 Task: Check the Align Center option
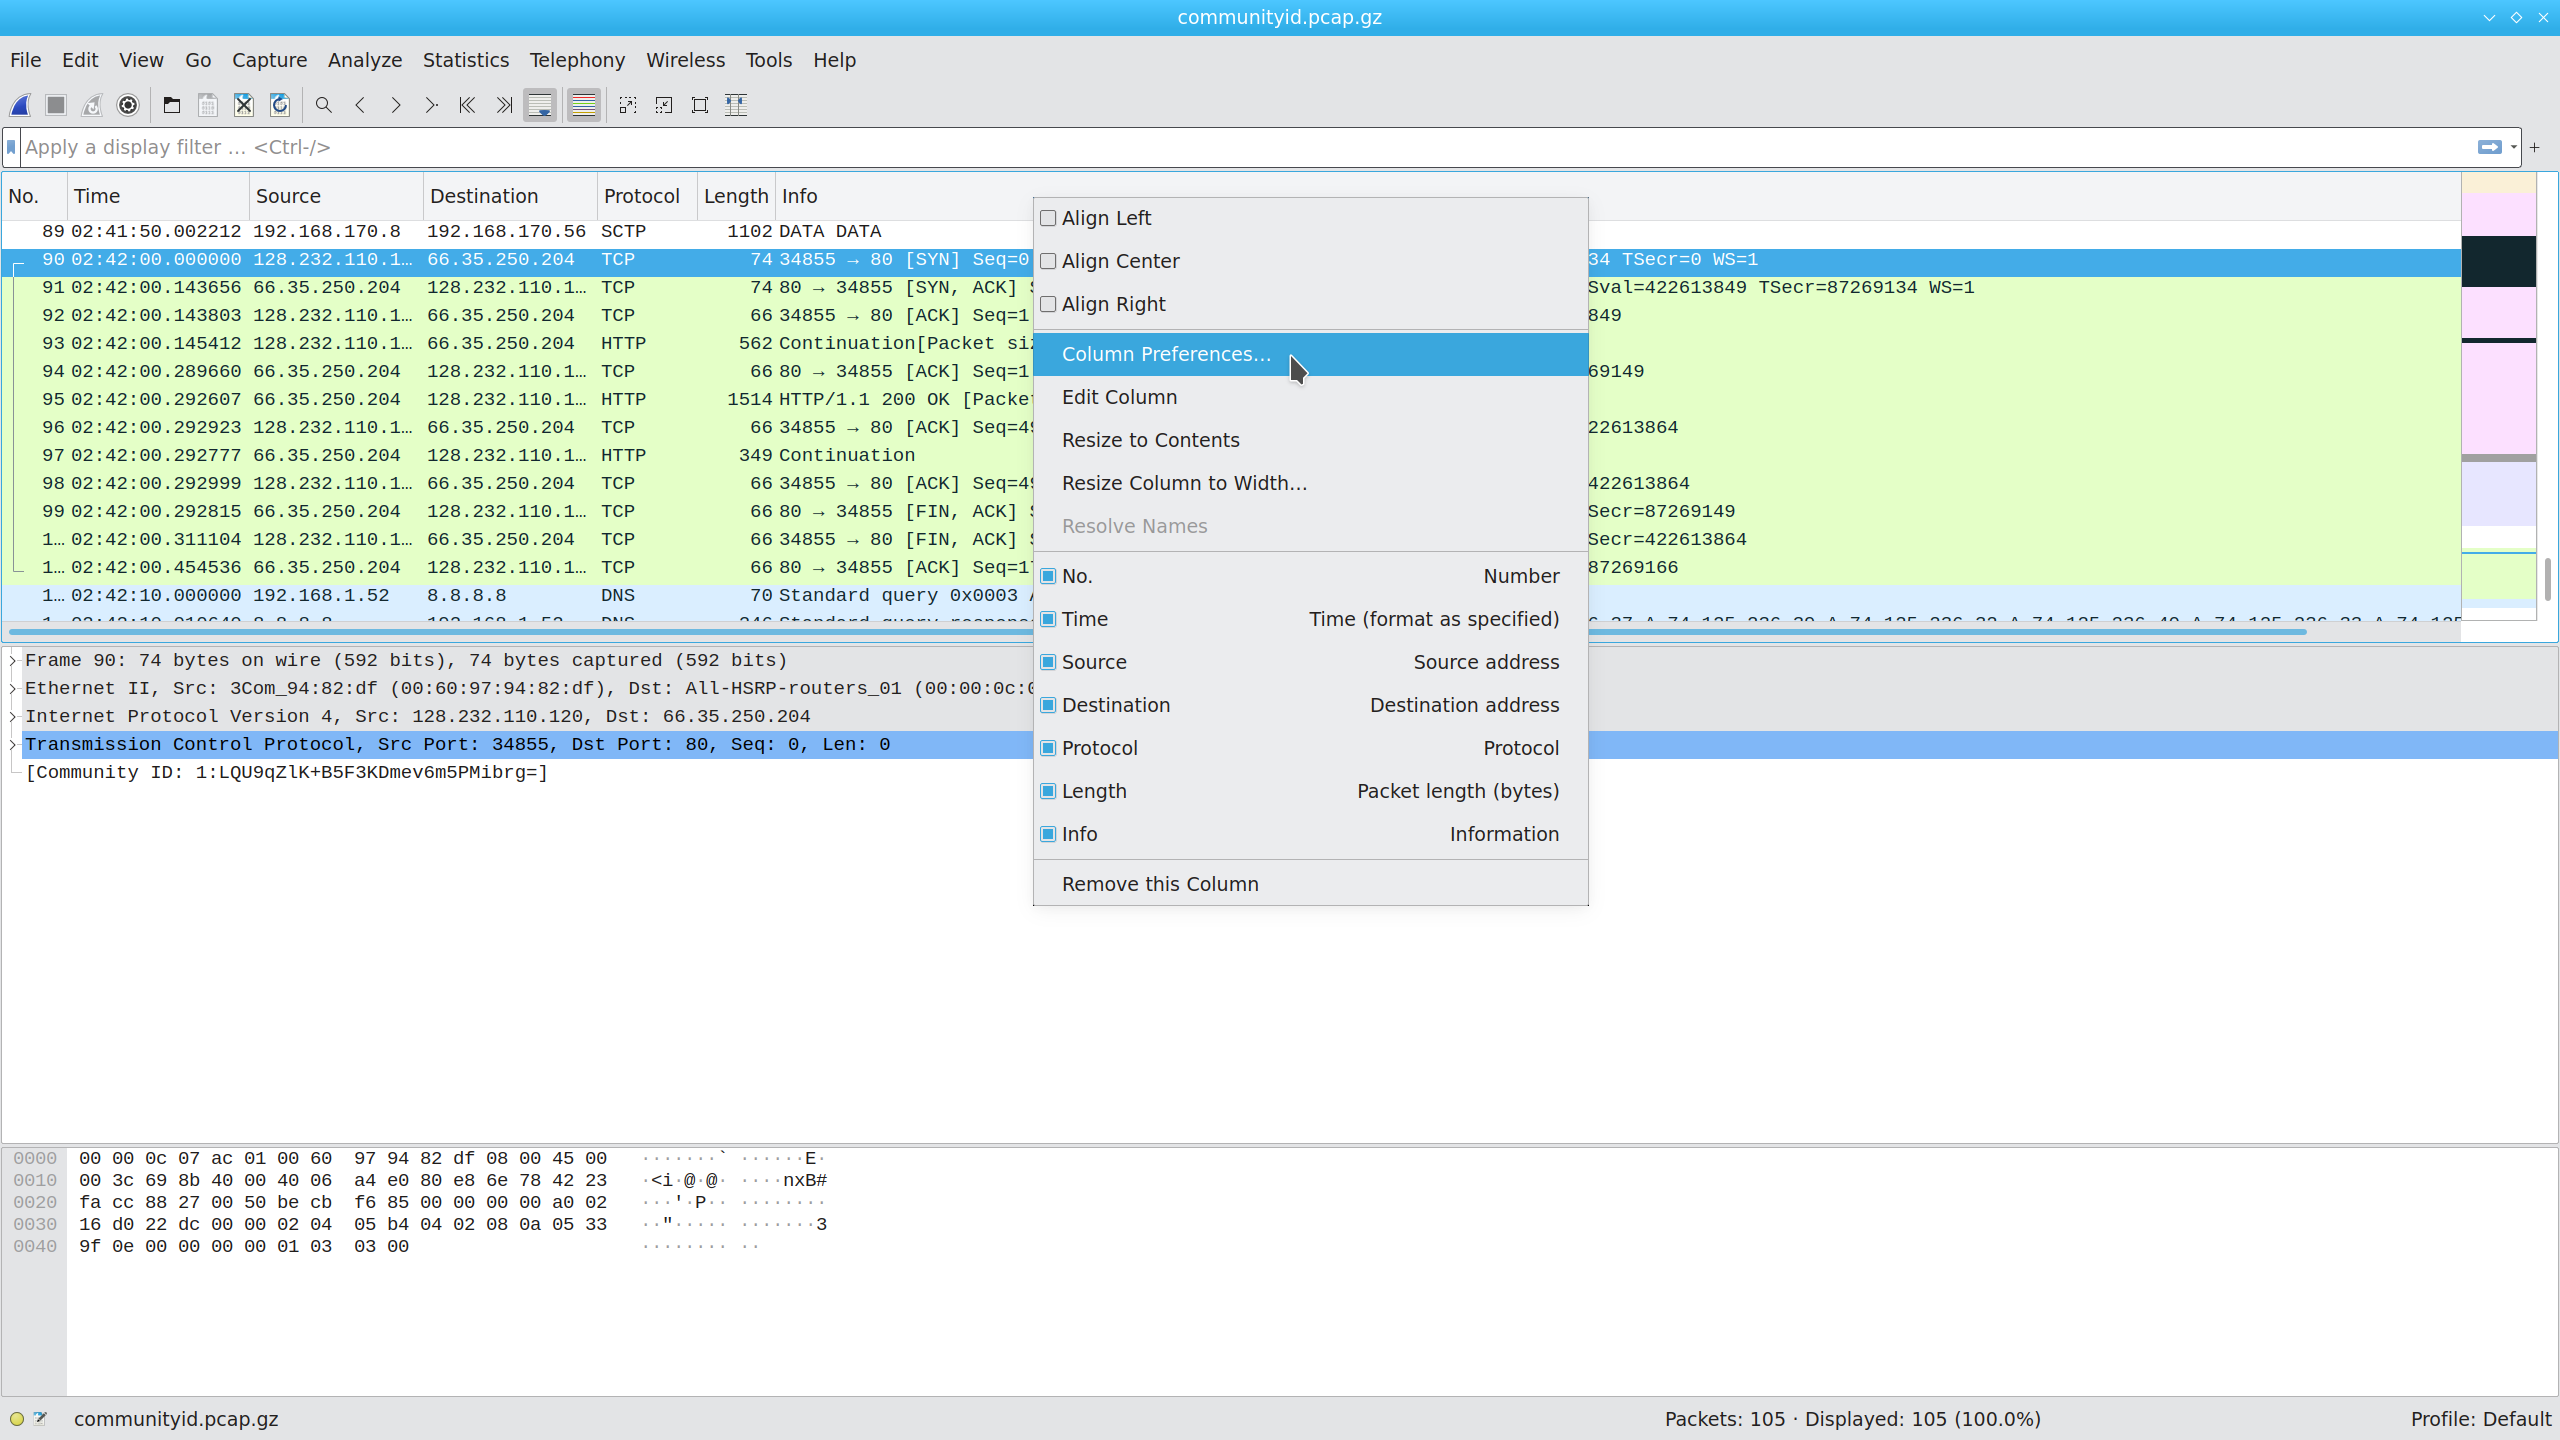(x=1048, y=261)
